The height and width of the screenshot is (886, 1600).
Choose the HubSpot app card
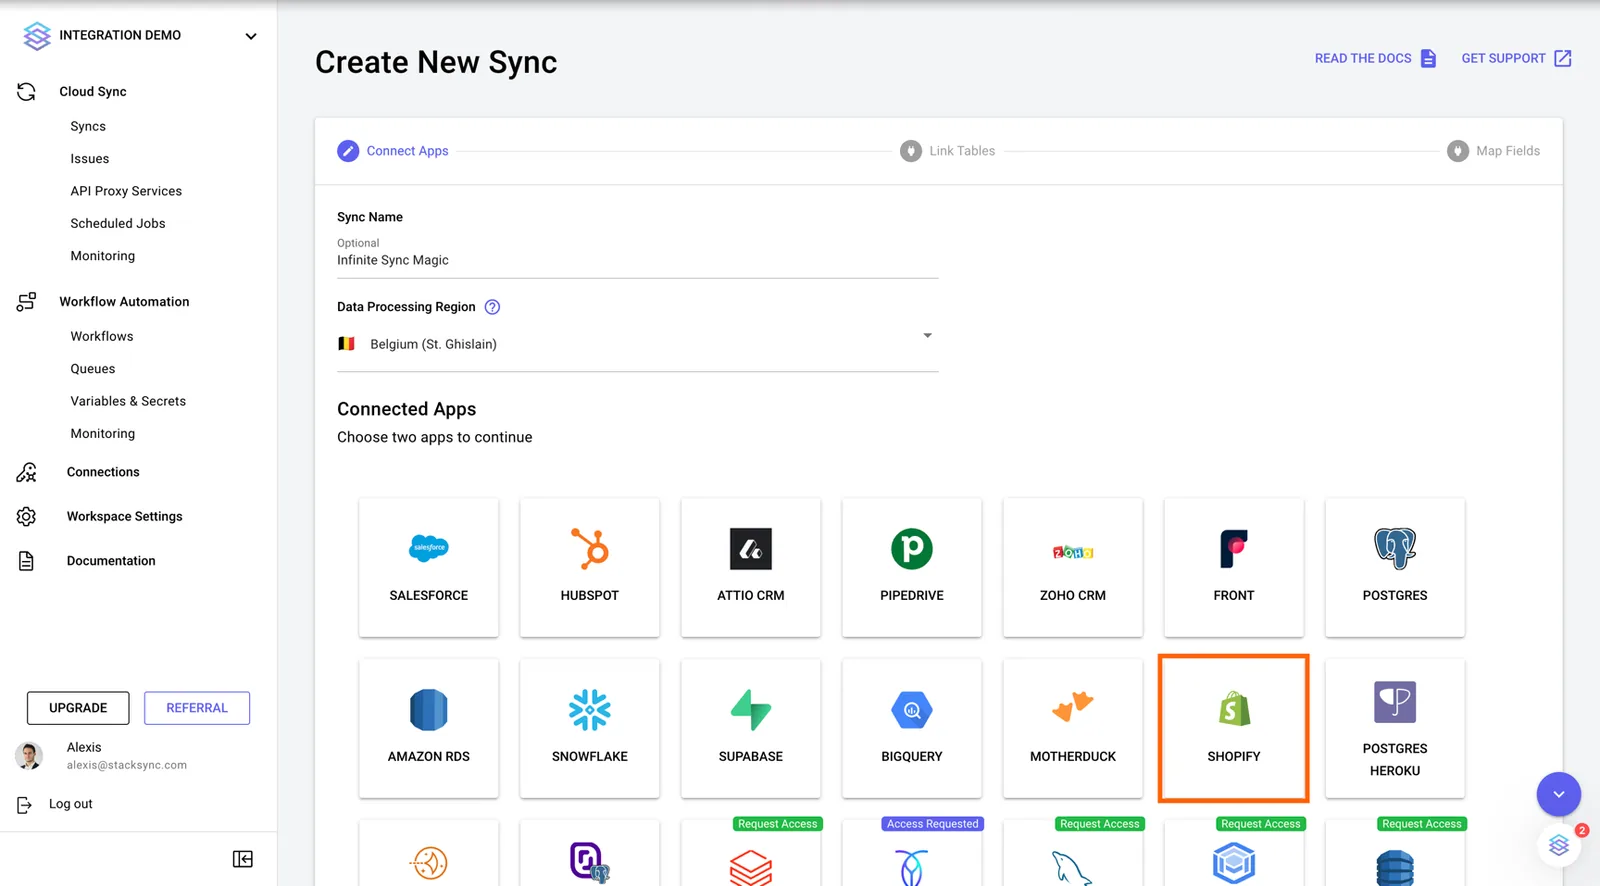[x=590, y=567]
